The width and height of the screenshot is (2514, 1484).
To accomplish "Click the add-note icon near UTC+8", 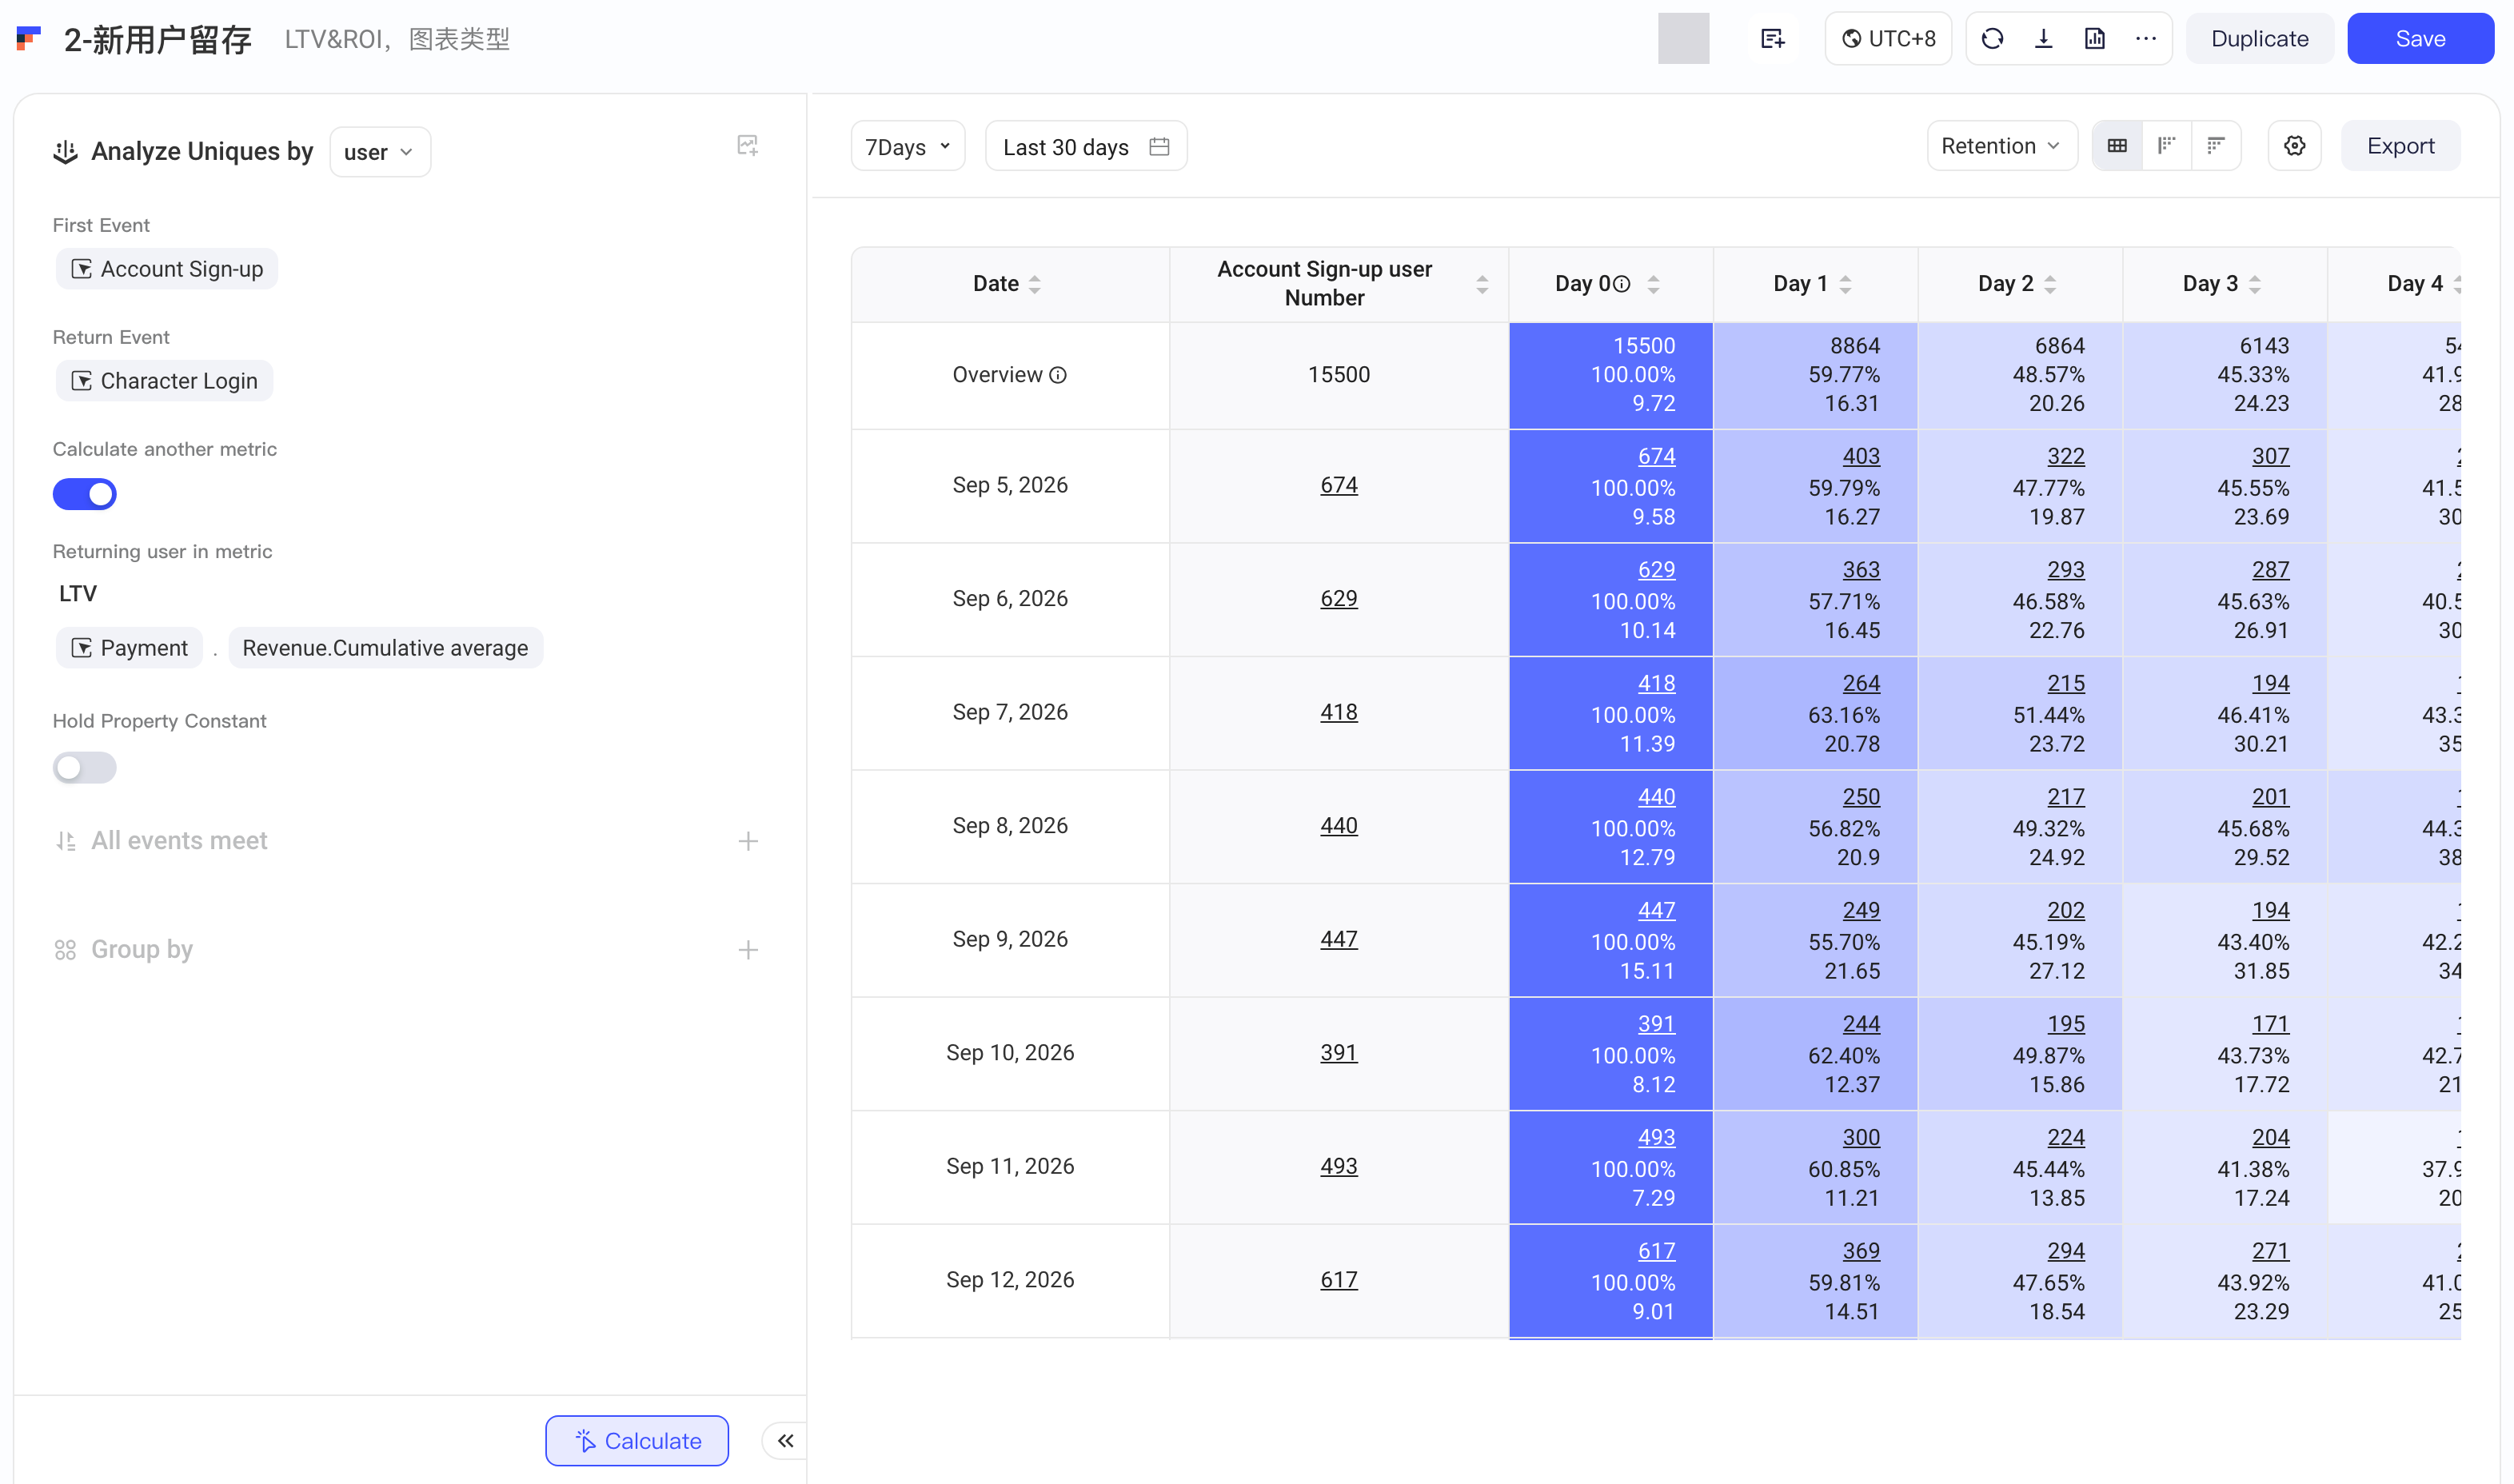I will click(x=1772, y=39).
